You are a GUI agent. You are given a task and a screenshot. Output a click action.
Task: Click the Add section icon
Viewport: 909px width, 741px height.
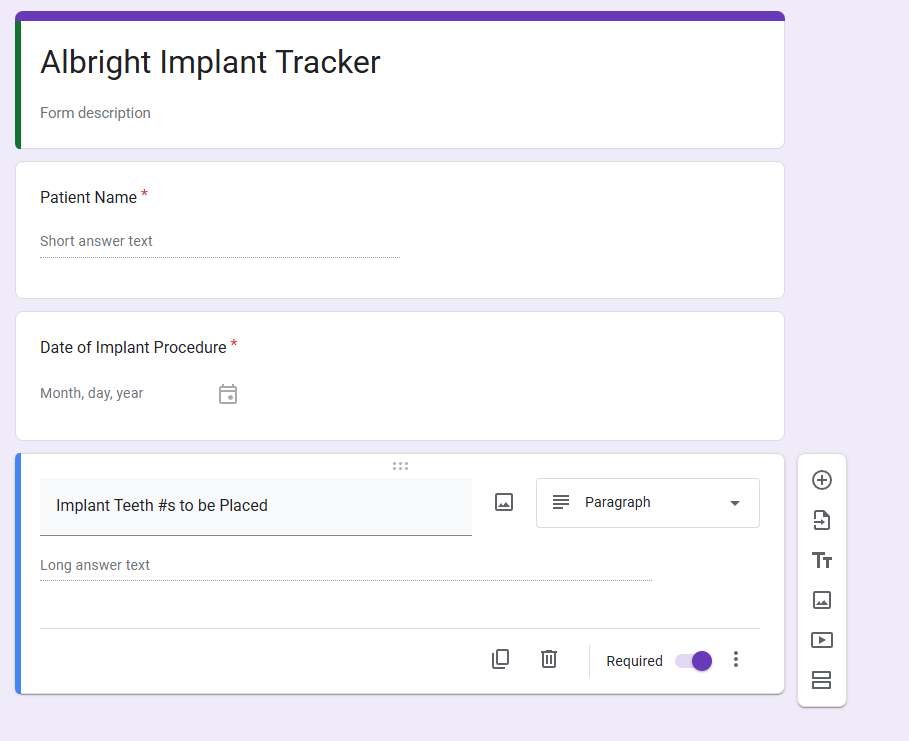tap(821, 680)
